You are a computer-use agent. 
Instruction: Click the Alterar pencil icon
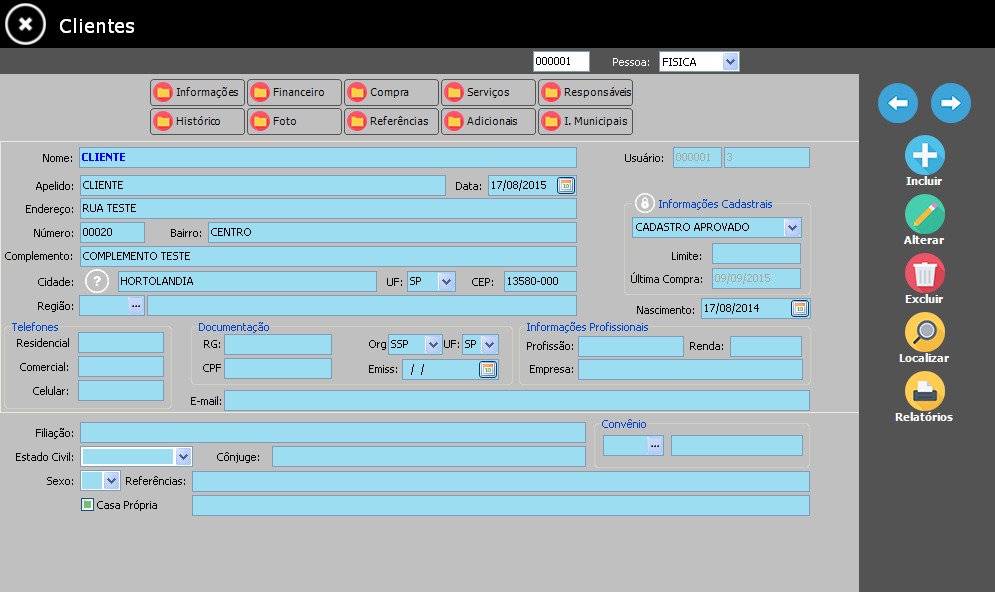point(925,214)
